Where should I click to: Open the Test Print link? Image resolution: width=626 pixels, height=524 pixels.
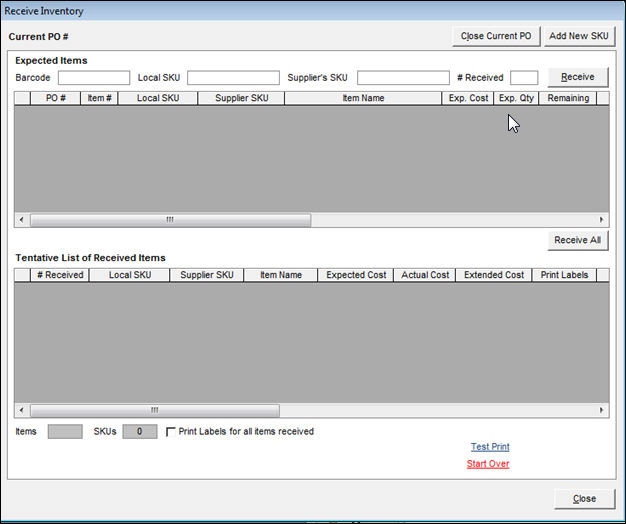490,447
